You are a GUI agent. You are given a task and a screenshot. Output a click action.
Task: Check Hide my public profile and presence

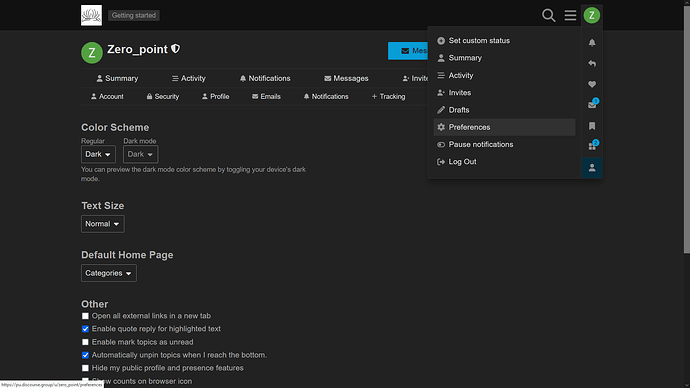(x=85, y=368)
